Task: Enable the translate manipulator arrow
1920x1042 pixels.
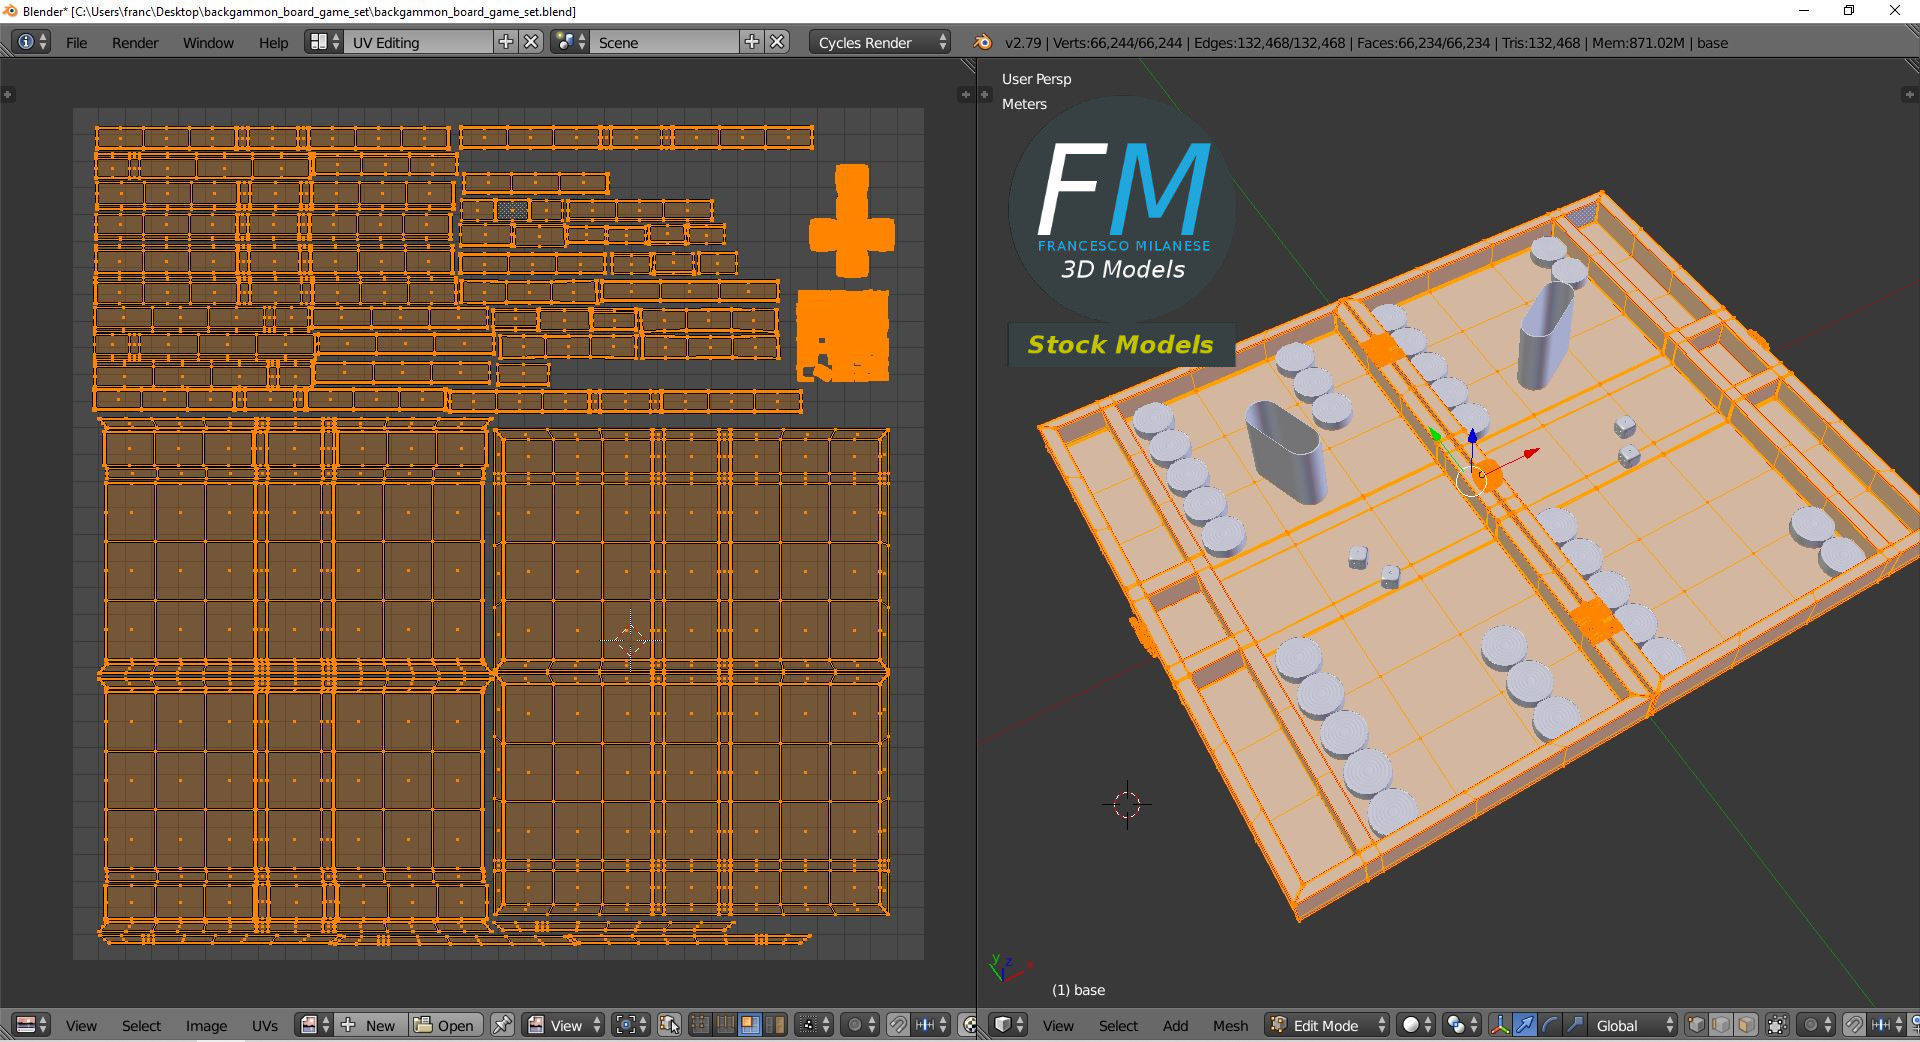Action: 1525,1025
